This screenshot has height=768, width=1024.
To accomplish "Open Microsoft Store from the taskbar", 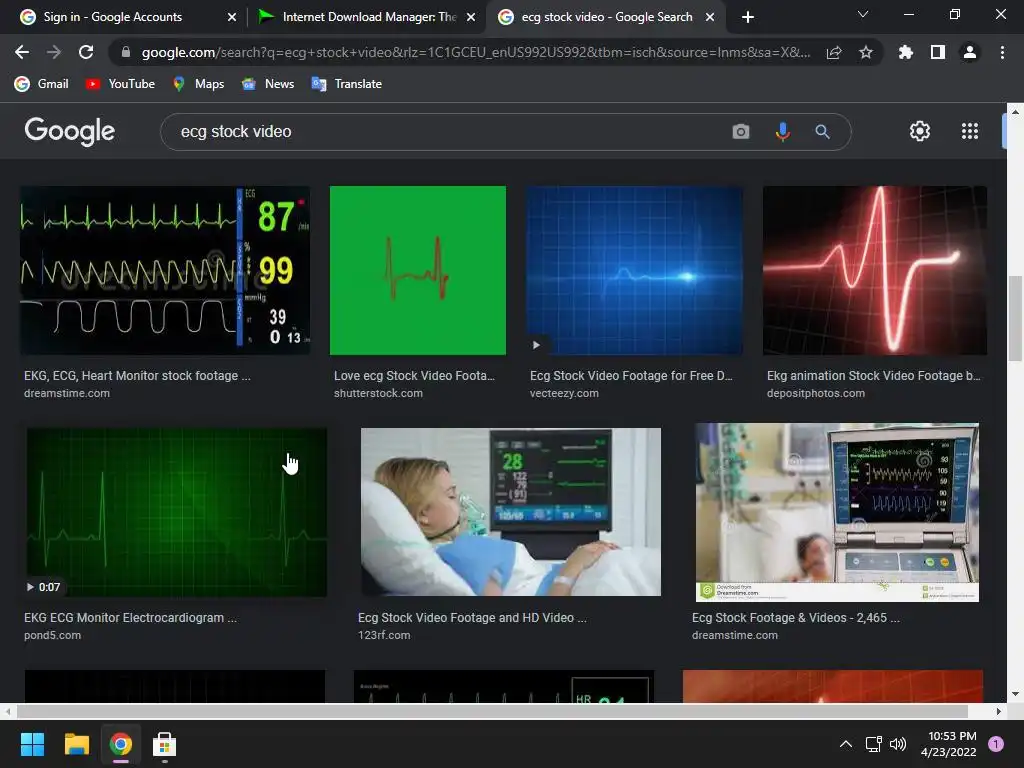I will pyautogui.click(x=164, y=744).
